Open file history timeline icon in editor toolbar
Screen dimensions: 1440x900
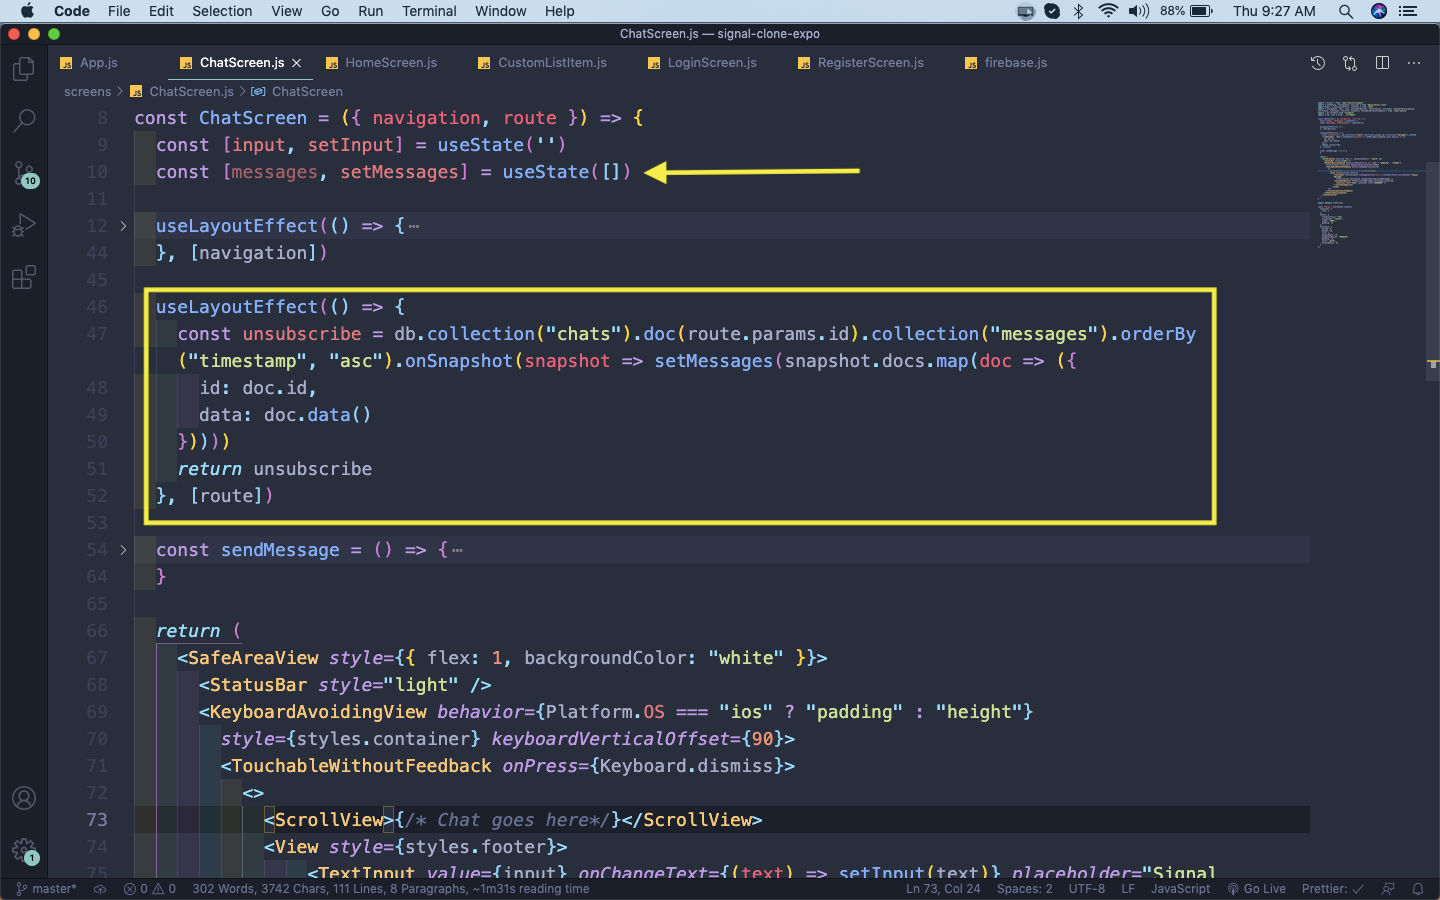[1318, 63]
